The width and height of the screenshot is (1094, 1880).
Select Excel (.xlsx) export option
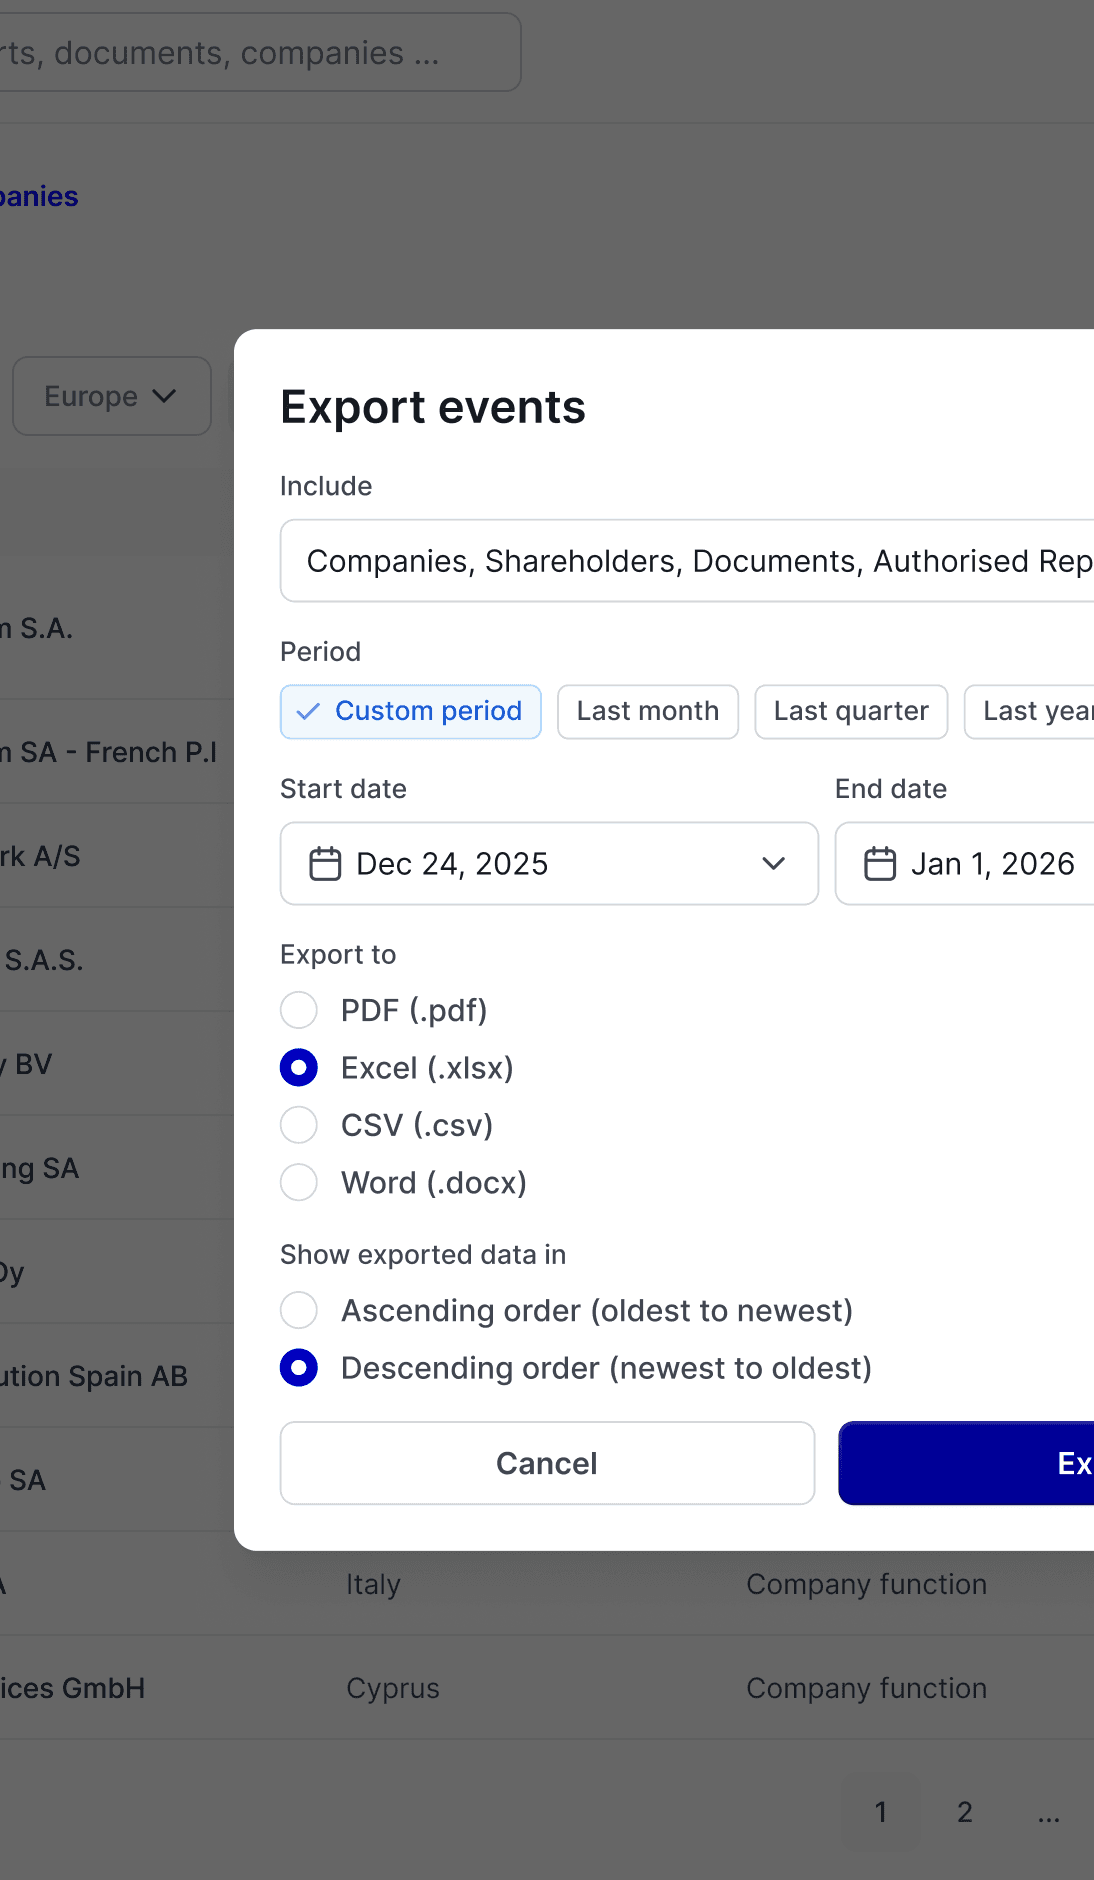[299, 1068]
